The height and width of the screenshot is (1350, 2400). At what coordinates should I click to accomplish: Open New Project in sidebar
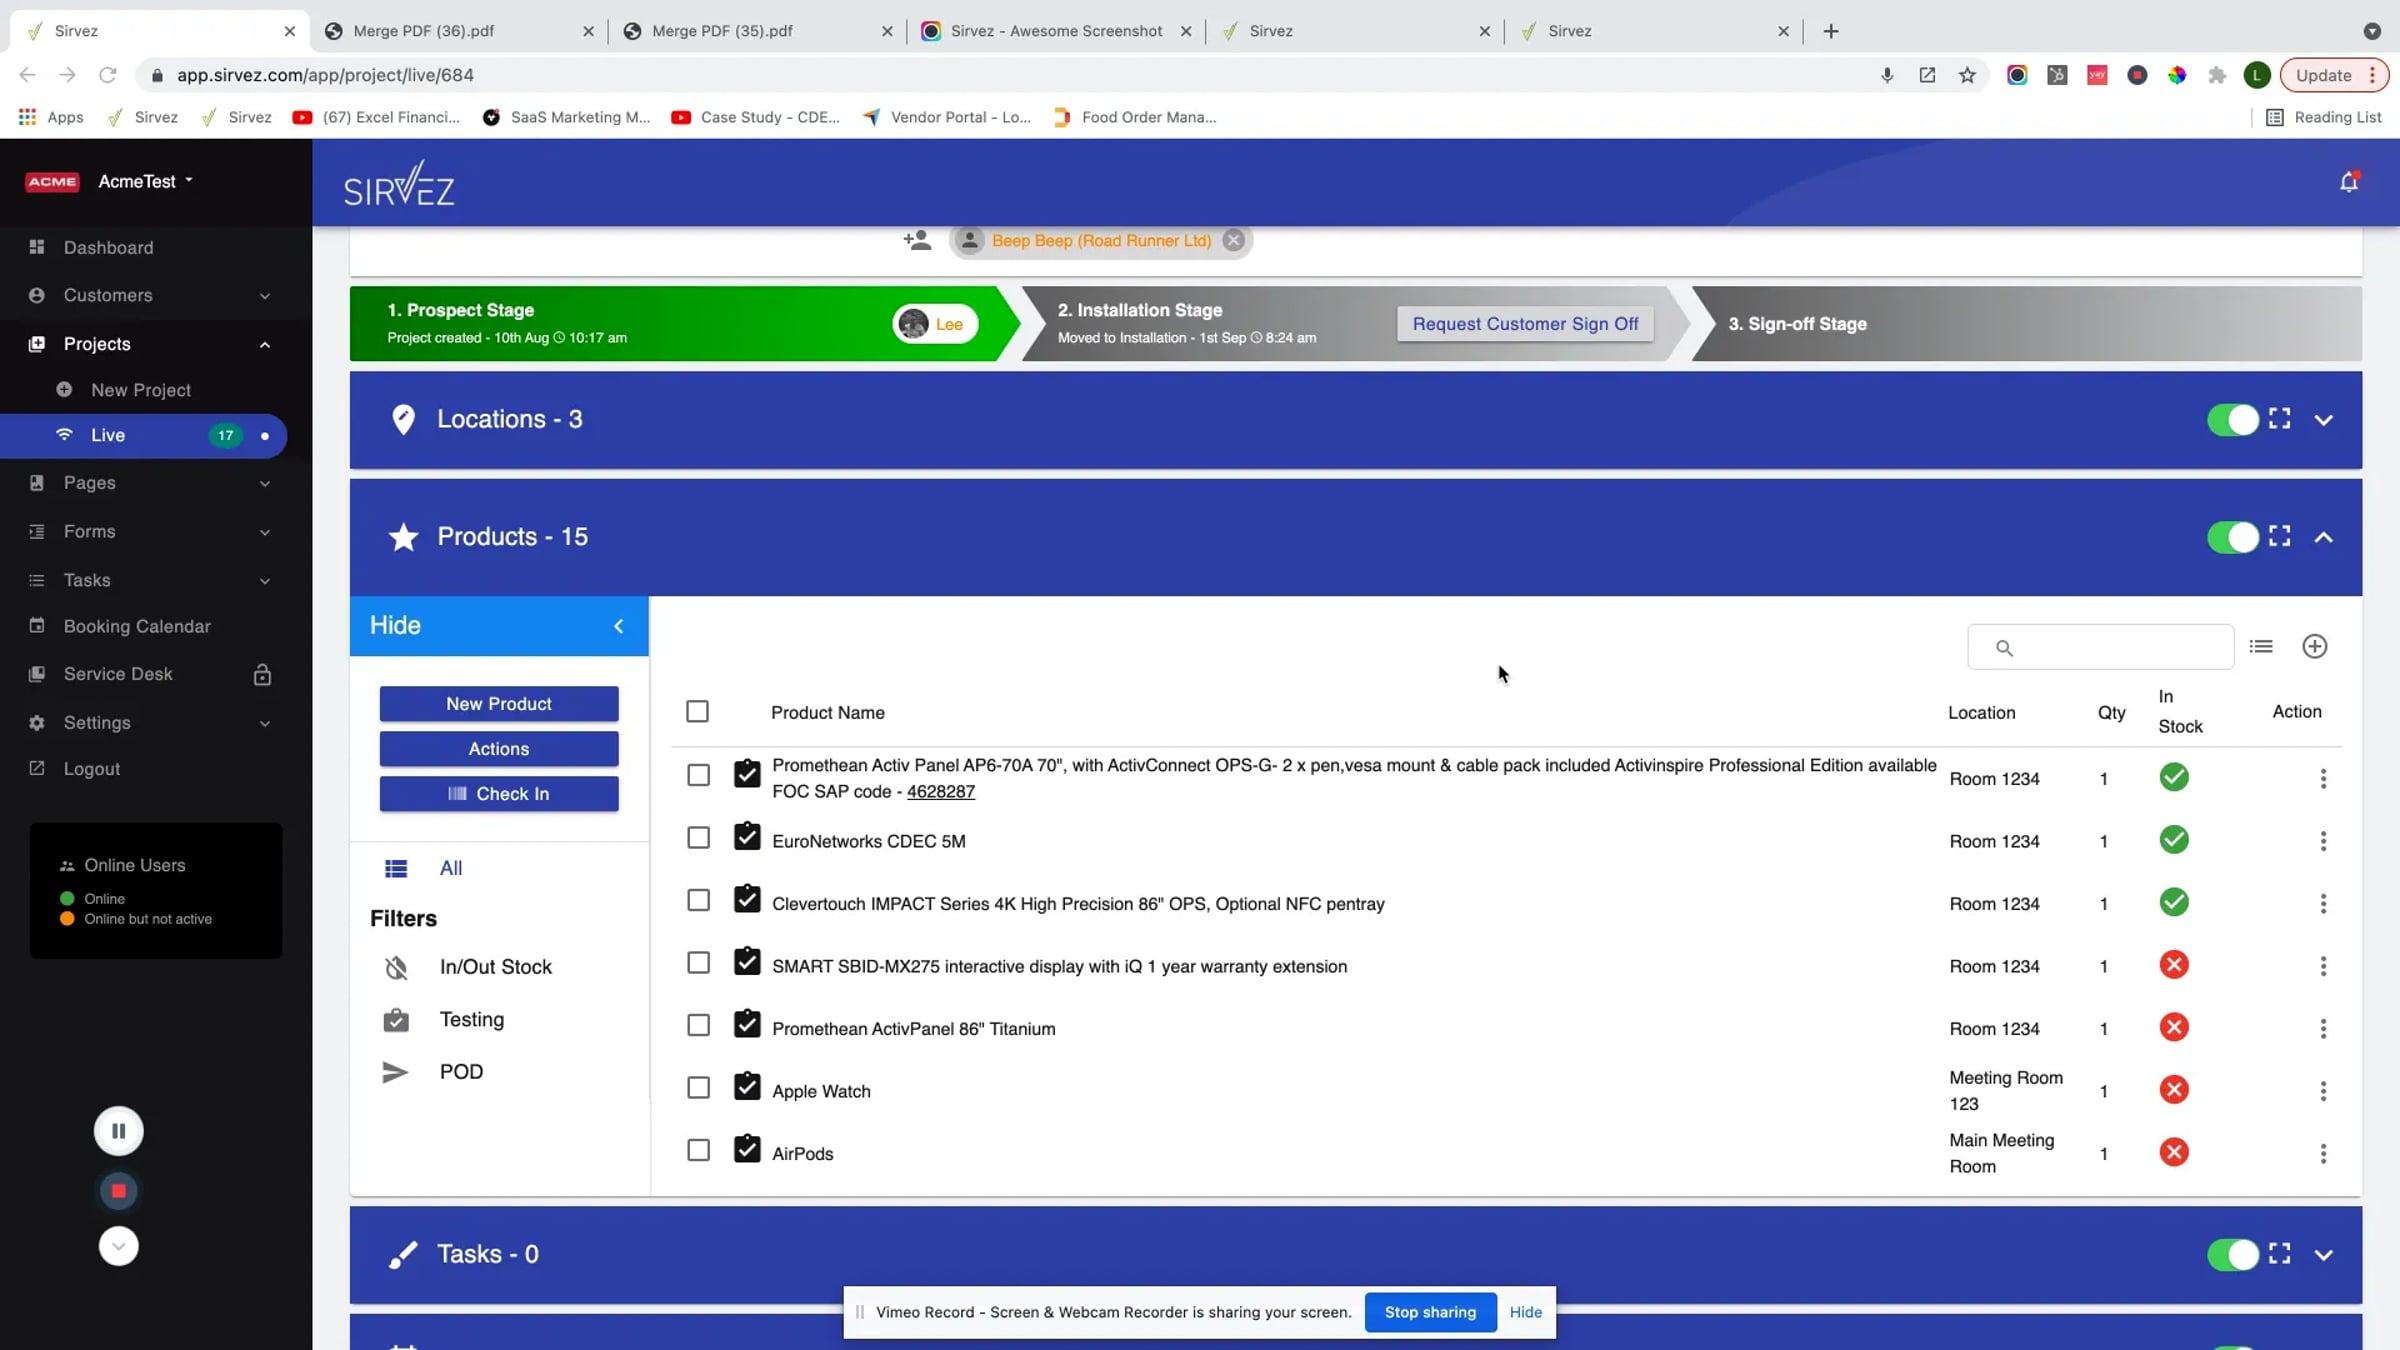[140, 390]
